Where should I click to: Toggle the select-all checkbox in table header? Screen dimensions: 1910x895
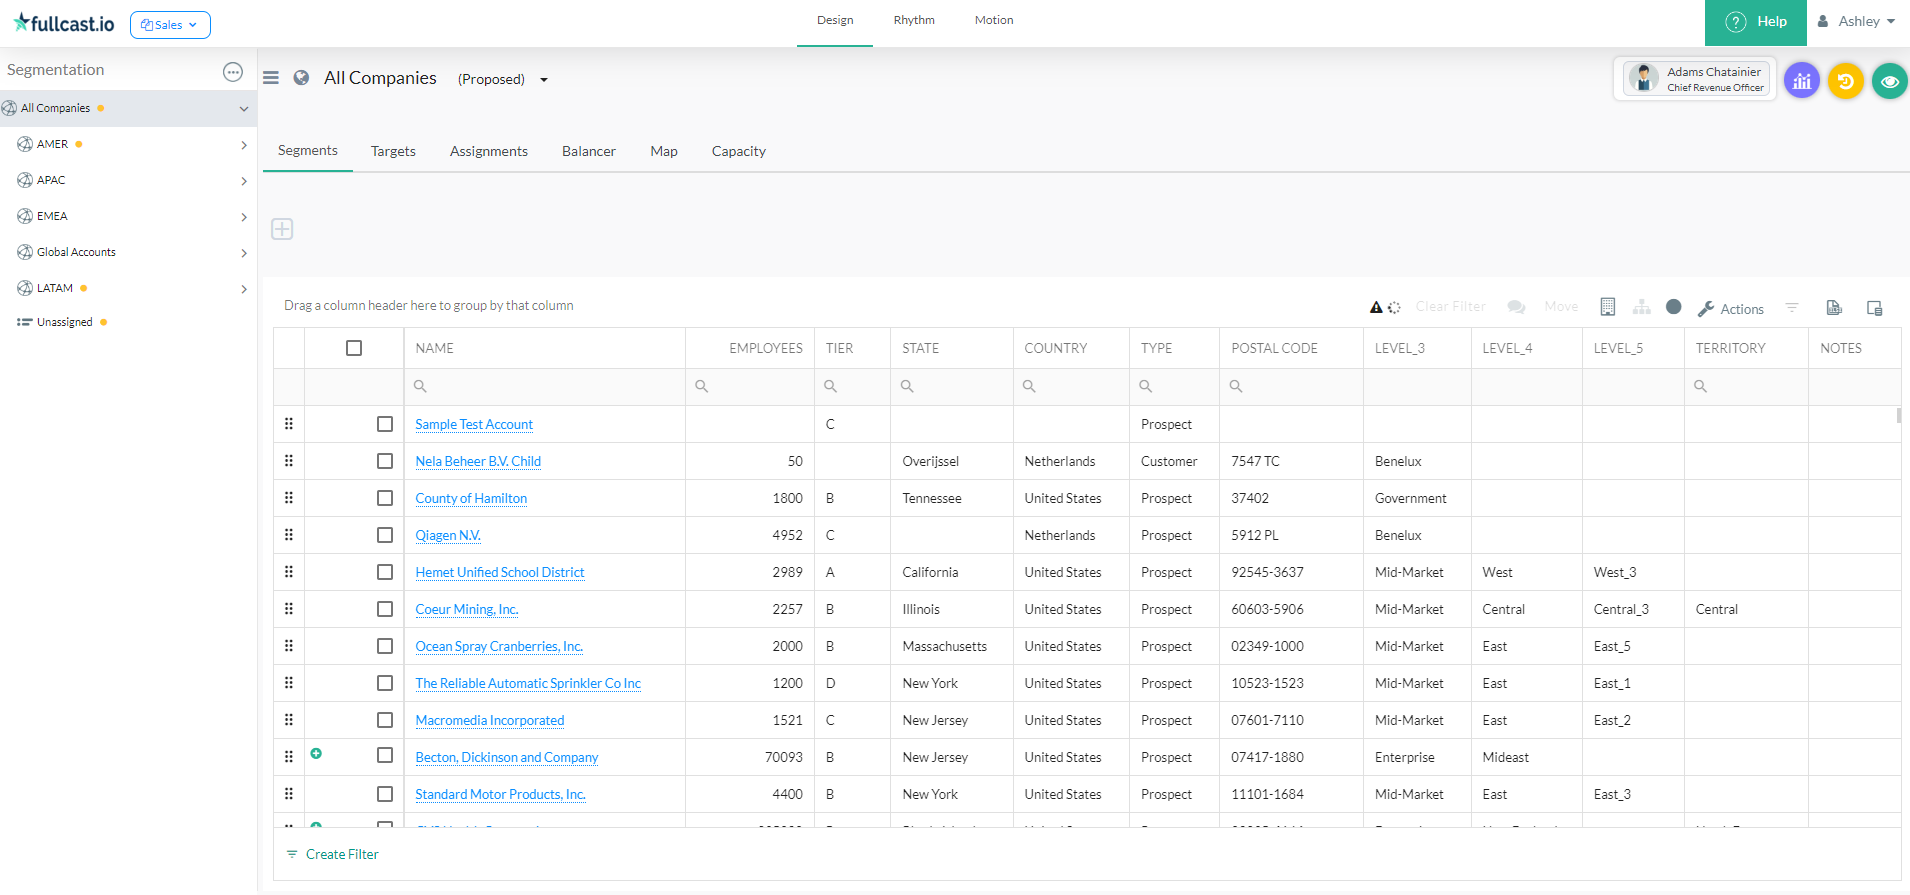coord(354,348)
